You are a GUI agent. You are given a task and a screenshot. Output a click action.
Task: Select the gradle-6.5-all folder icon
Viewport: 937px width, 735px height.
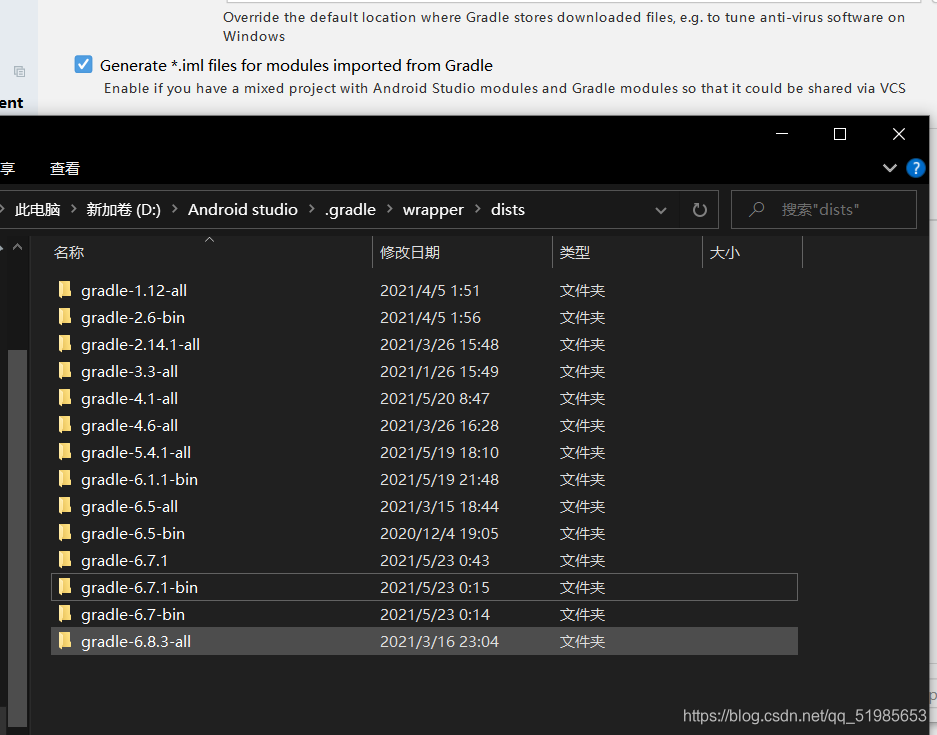[65, 506]
